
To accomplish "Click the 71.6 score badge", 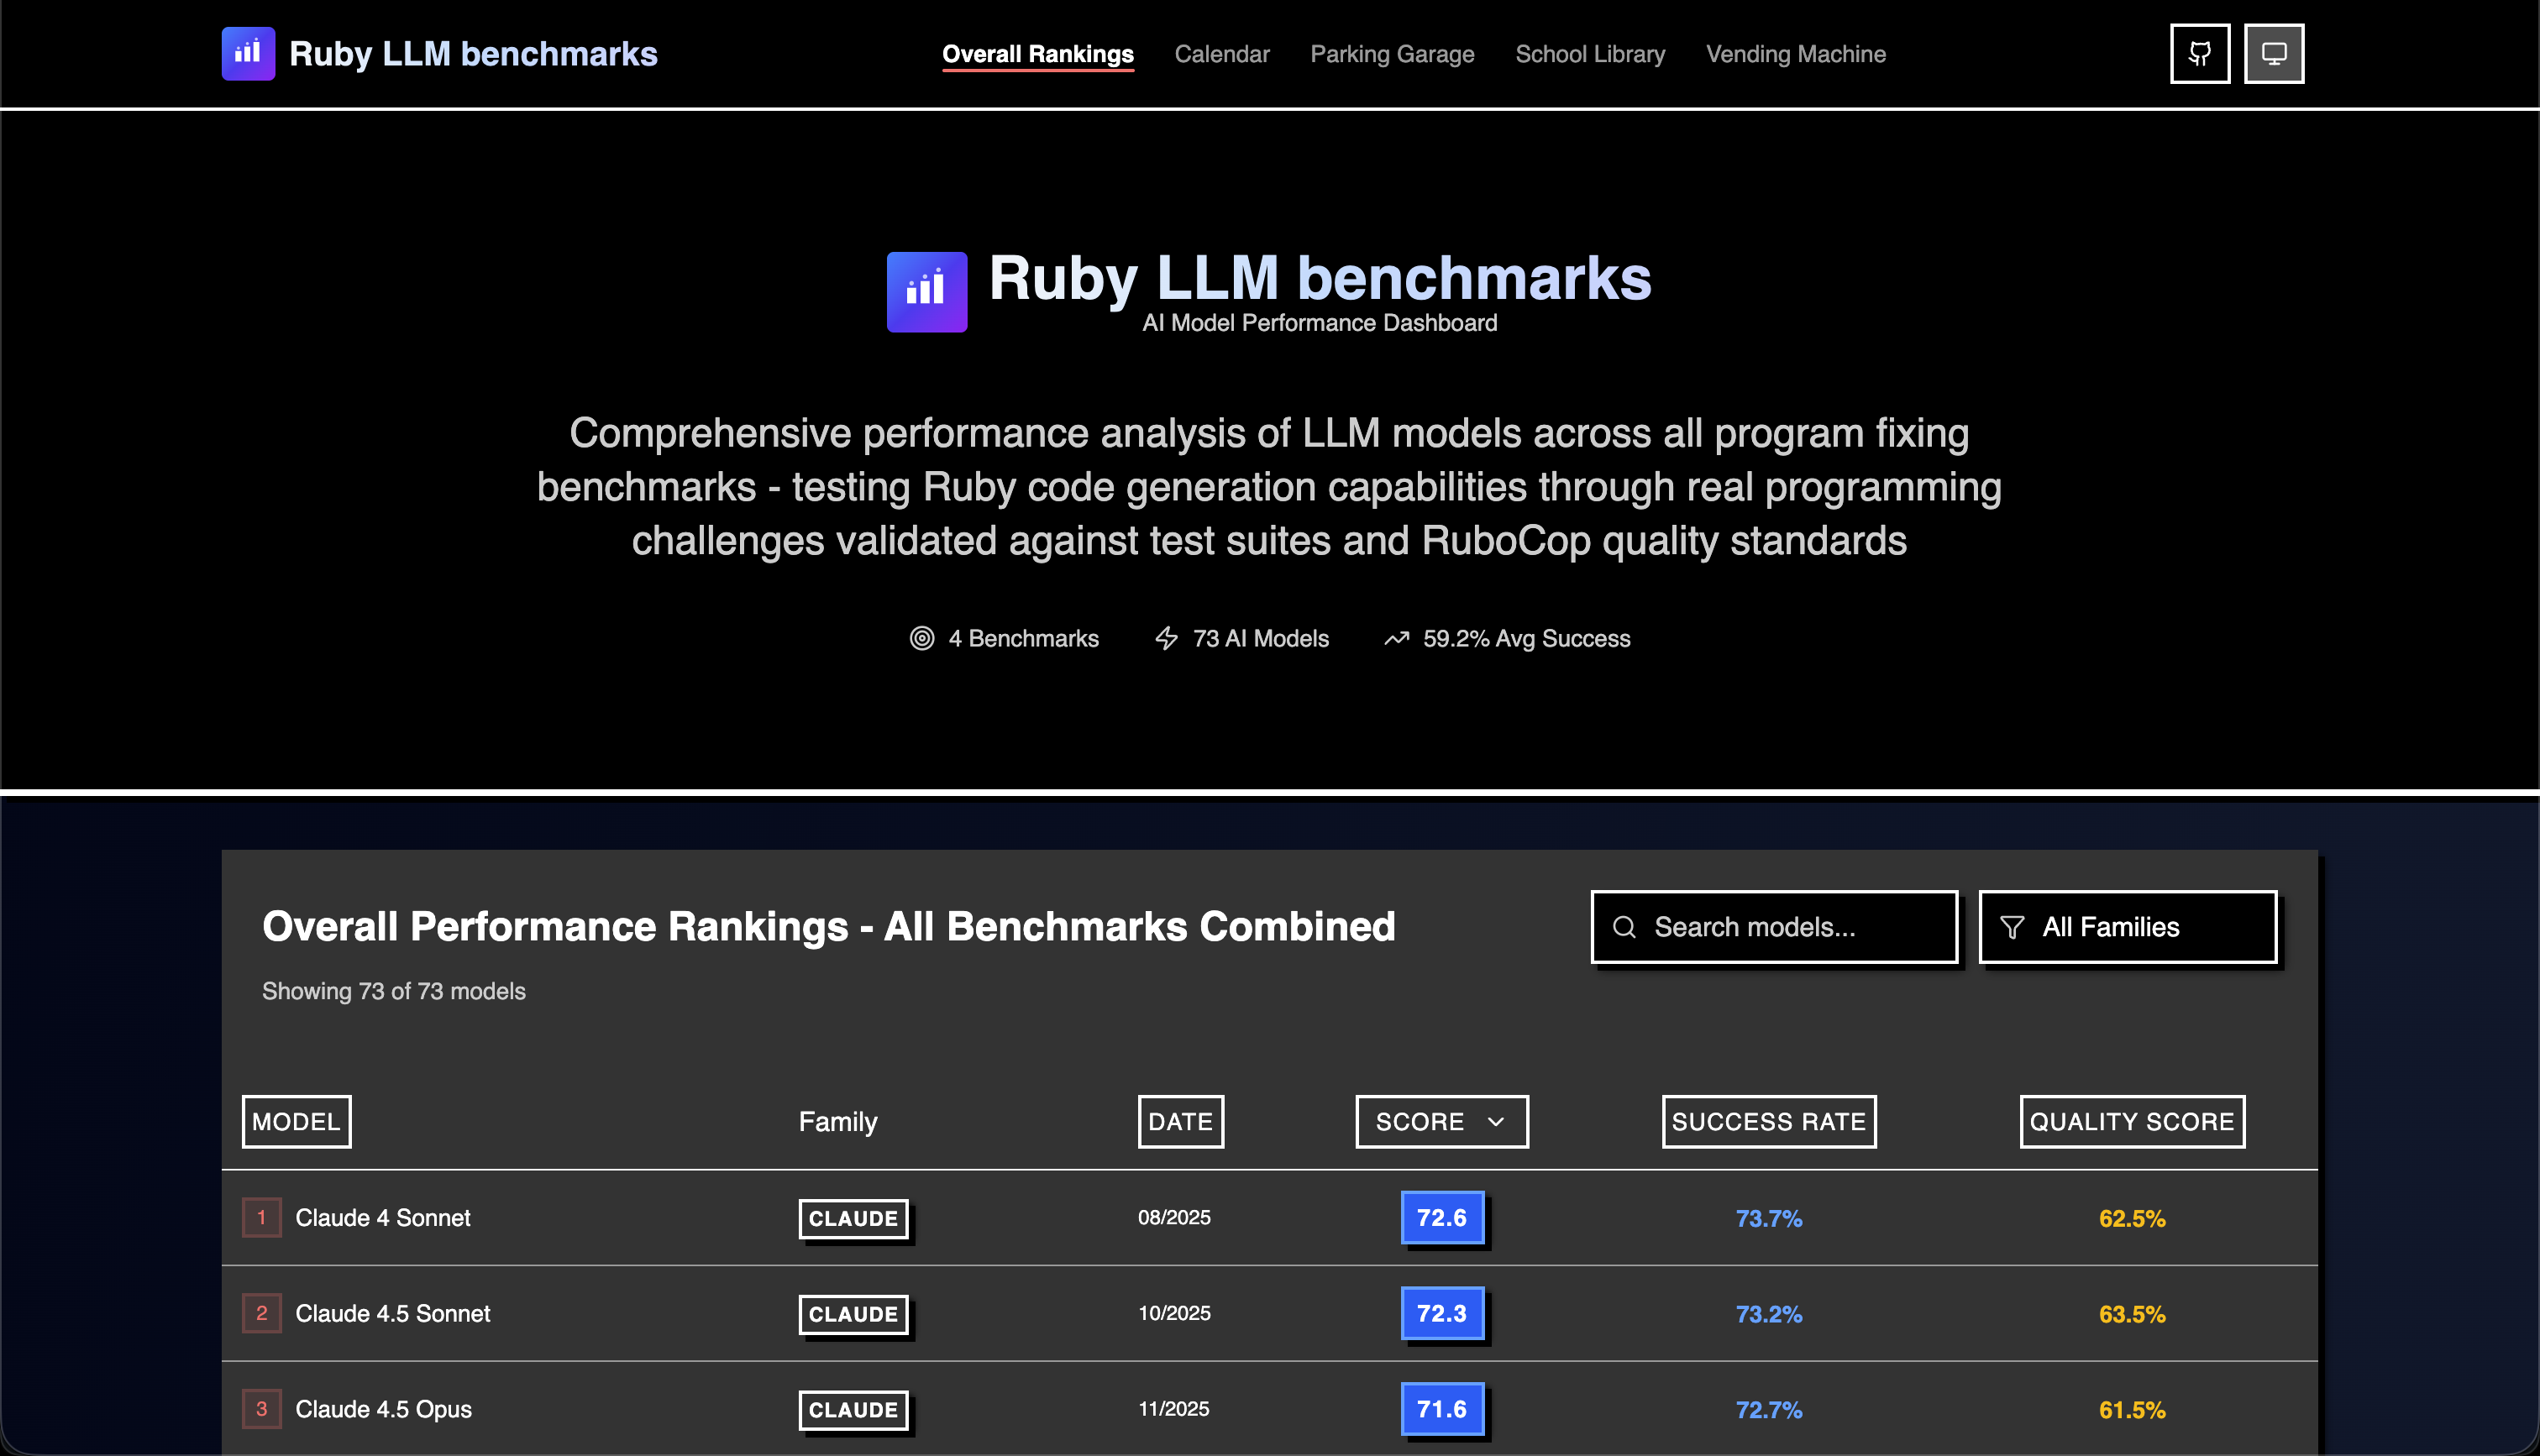I will point(1442,1410).
